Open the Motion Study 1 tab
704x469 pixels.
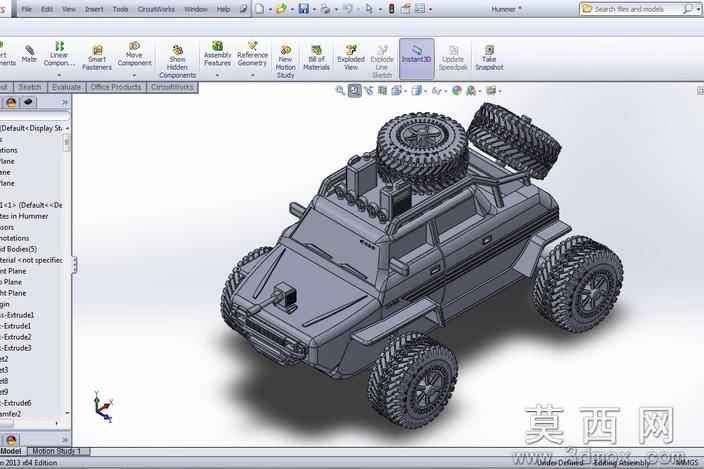[x=57, y=451]
